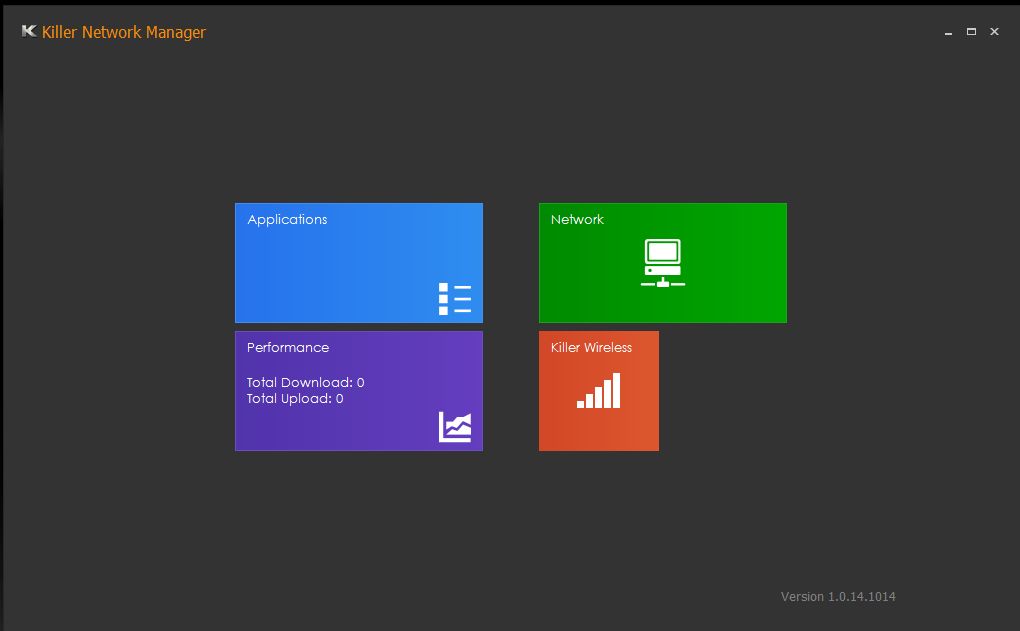The height and width of the screenshot is (631, 1020).
Task: Select the Total Download: 0 text
Action: (x=305, y=383)
